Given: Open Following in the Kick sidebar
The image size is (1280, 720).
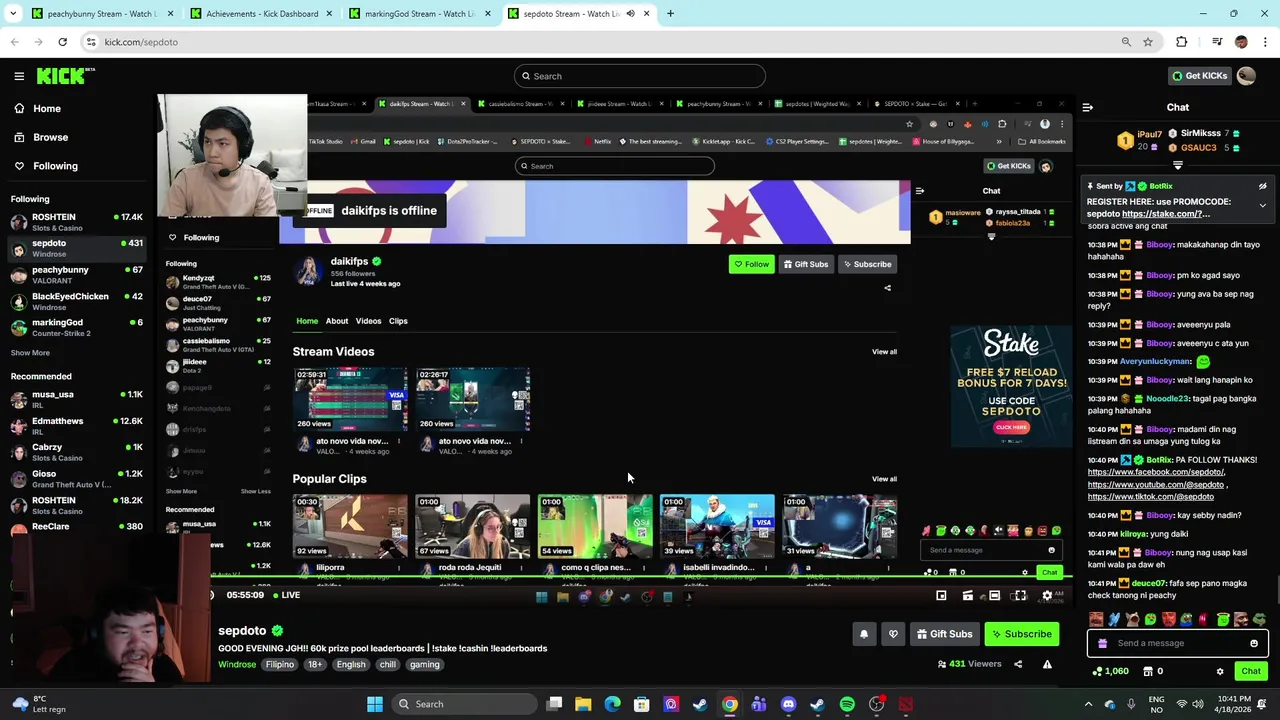Looking at the screenshot, I should pos(45,166).
